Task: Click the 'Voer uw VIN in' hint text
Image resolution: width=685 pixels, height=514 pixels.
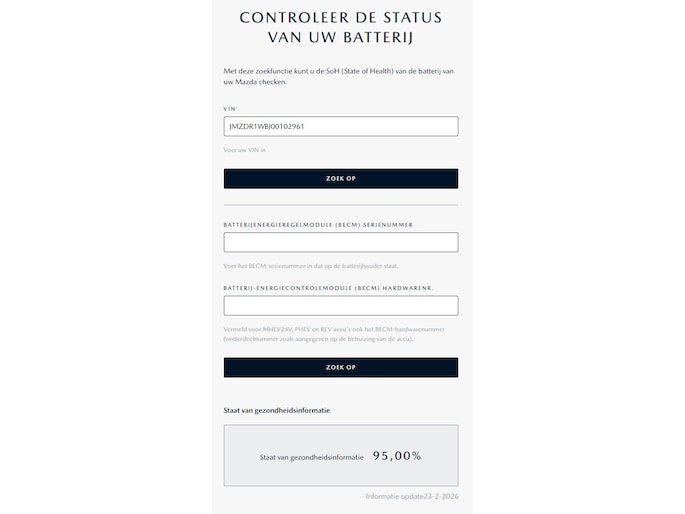Action: click(x=245, y=150)
